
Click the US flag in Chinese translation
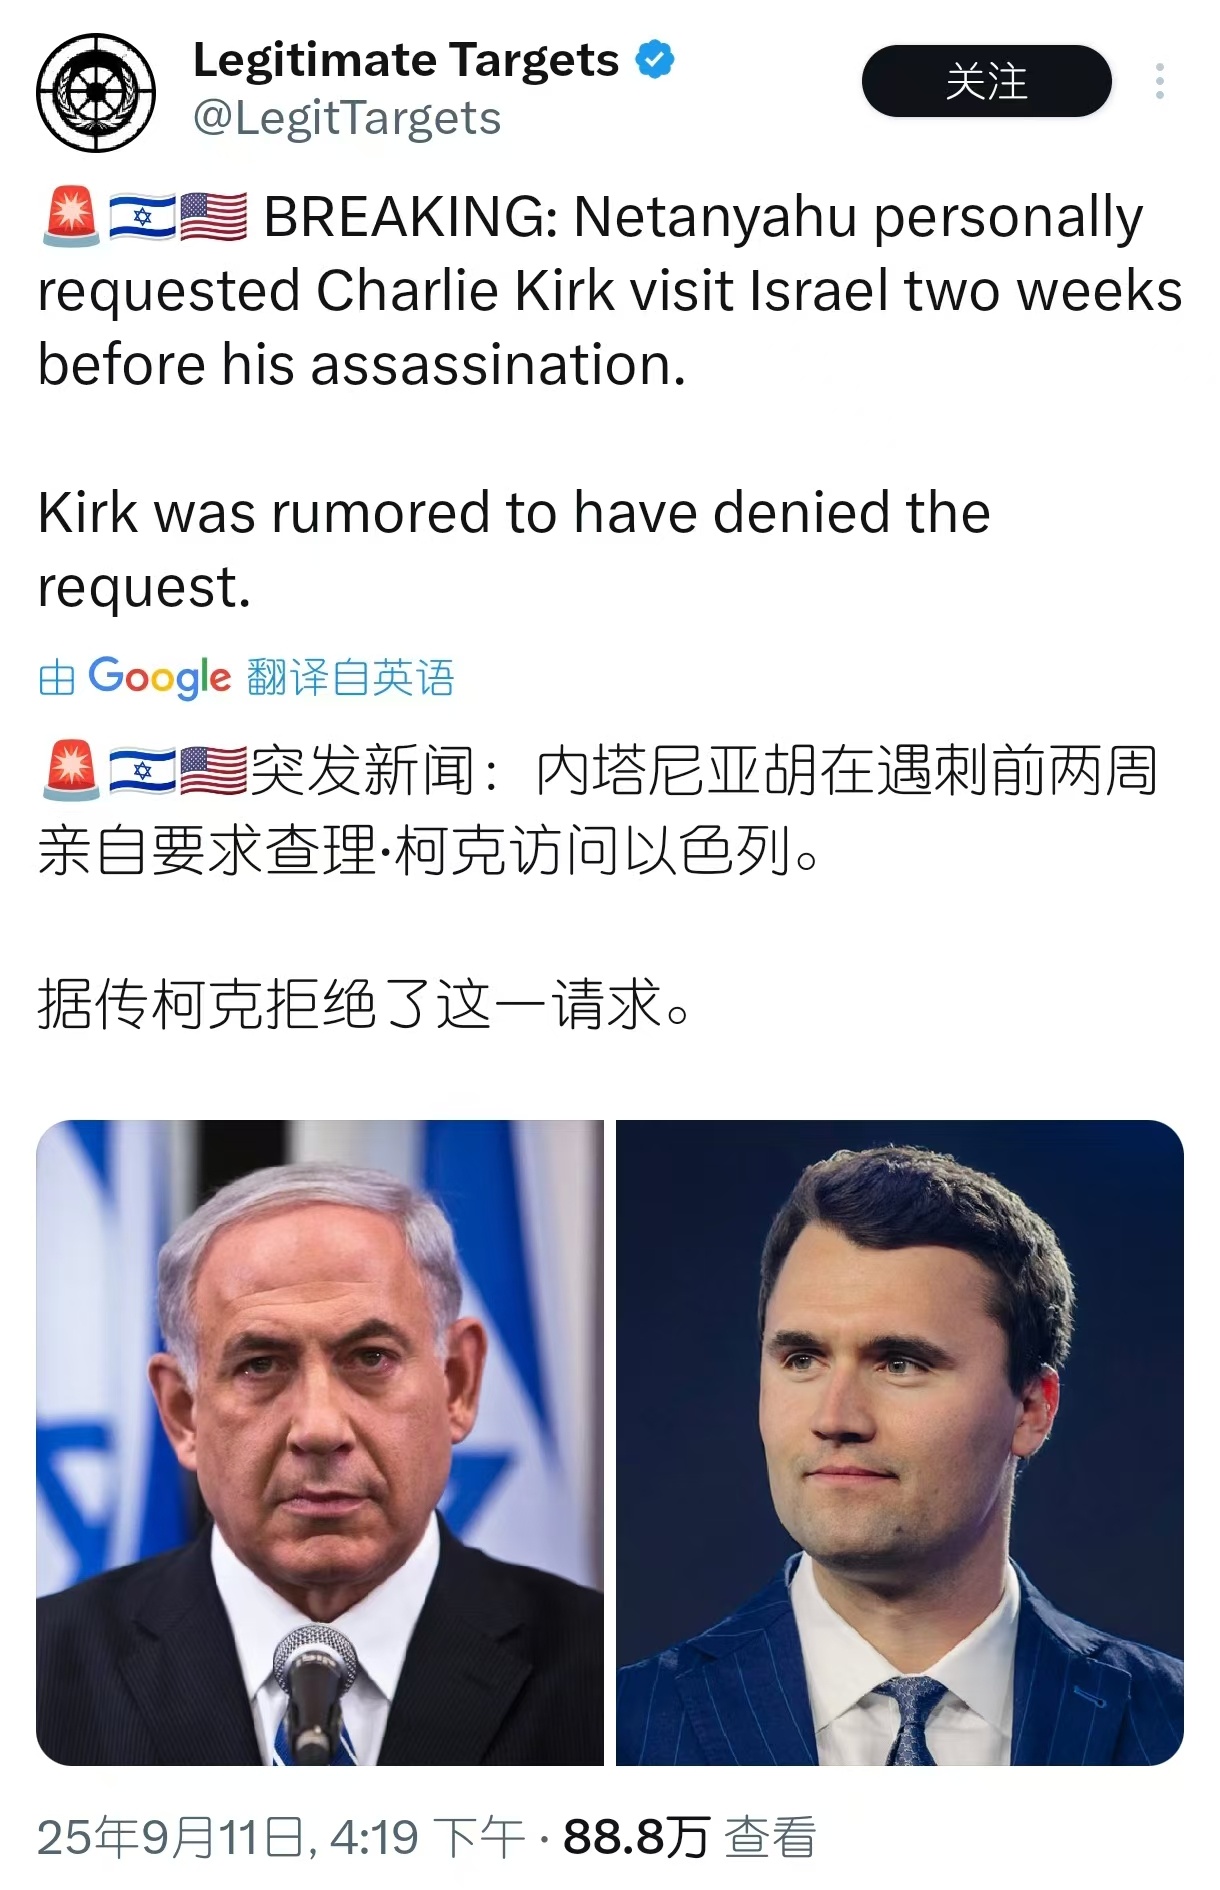[x=213, y=771]
